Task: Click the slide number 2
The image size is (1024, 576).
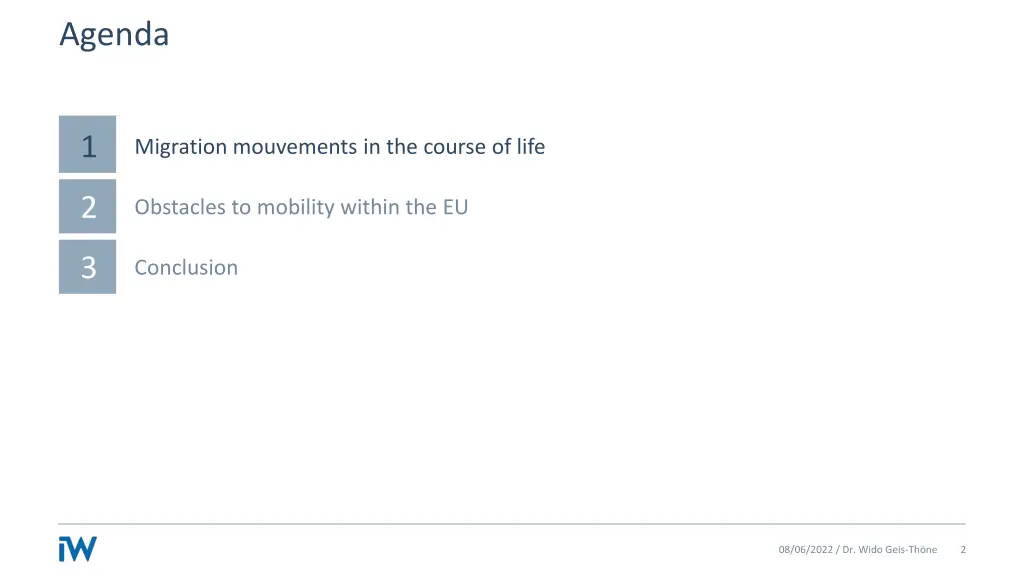Action: [963, 549]
